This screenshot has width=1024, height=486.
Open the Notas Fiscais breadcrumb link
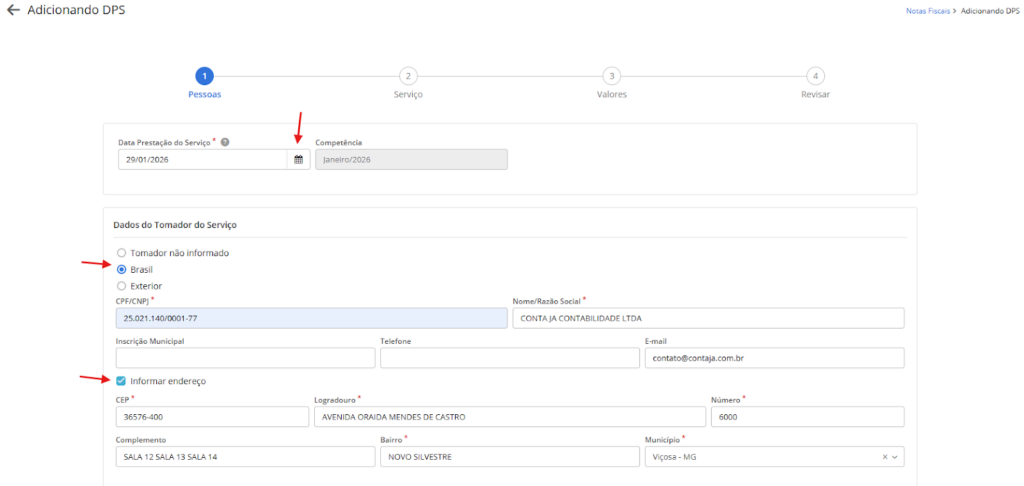click(928, 10)
